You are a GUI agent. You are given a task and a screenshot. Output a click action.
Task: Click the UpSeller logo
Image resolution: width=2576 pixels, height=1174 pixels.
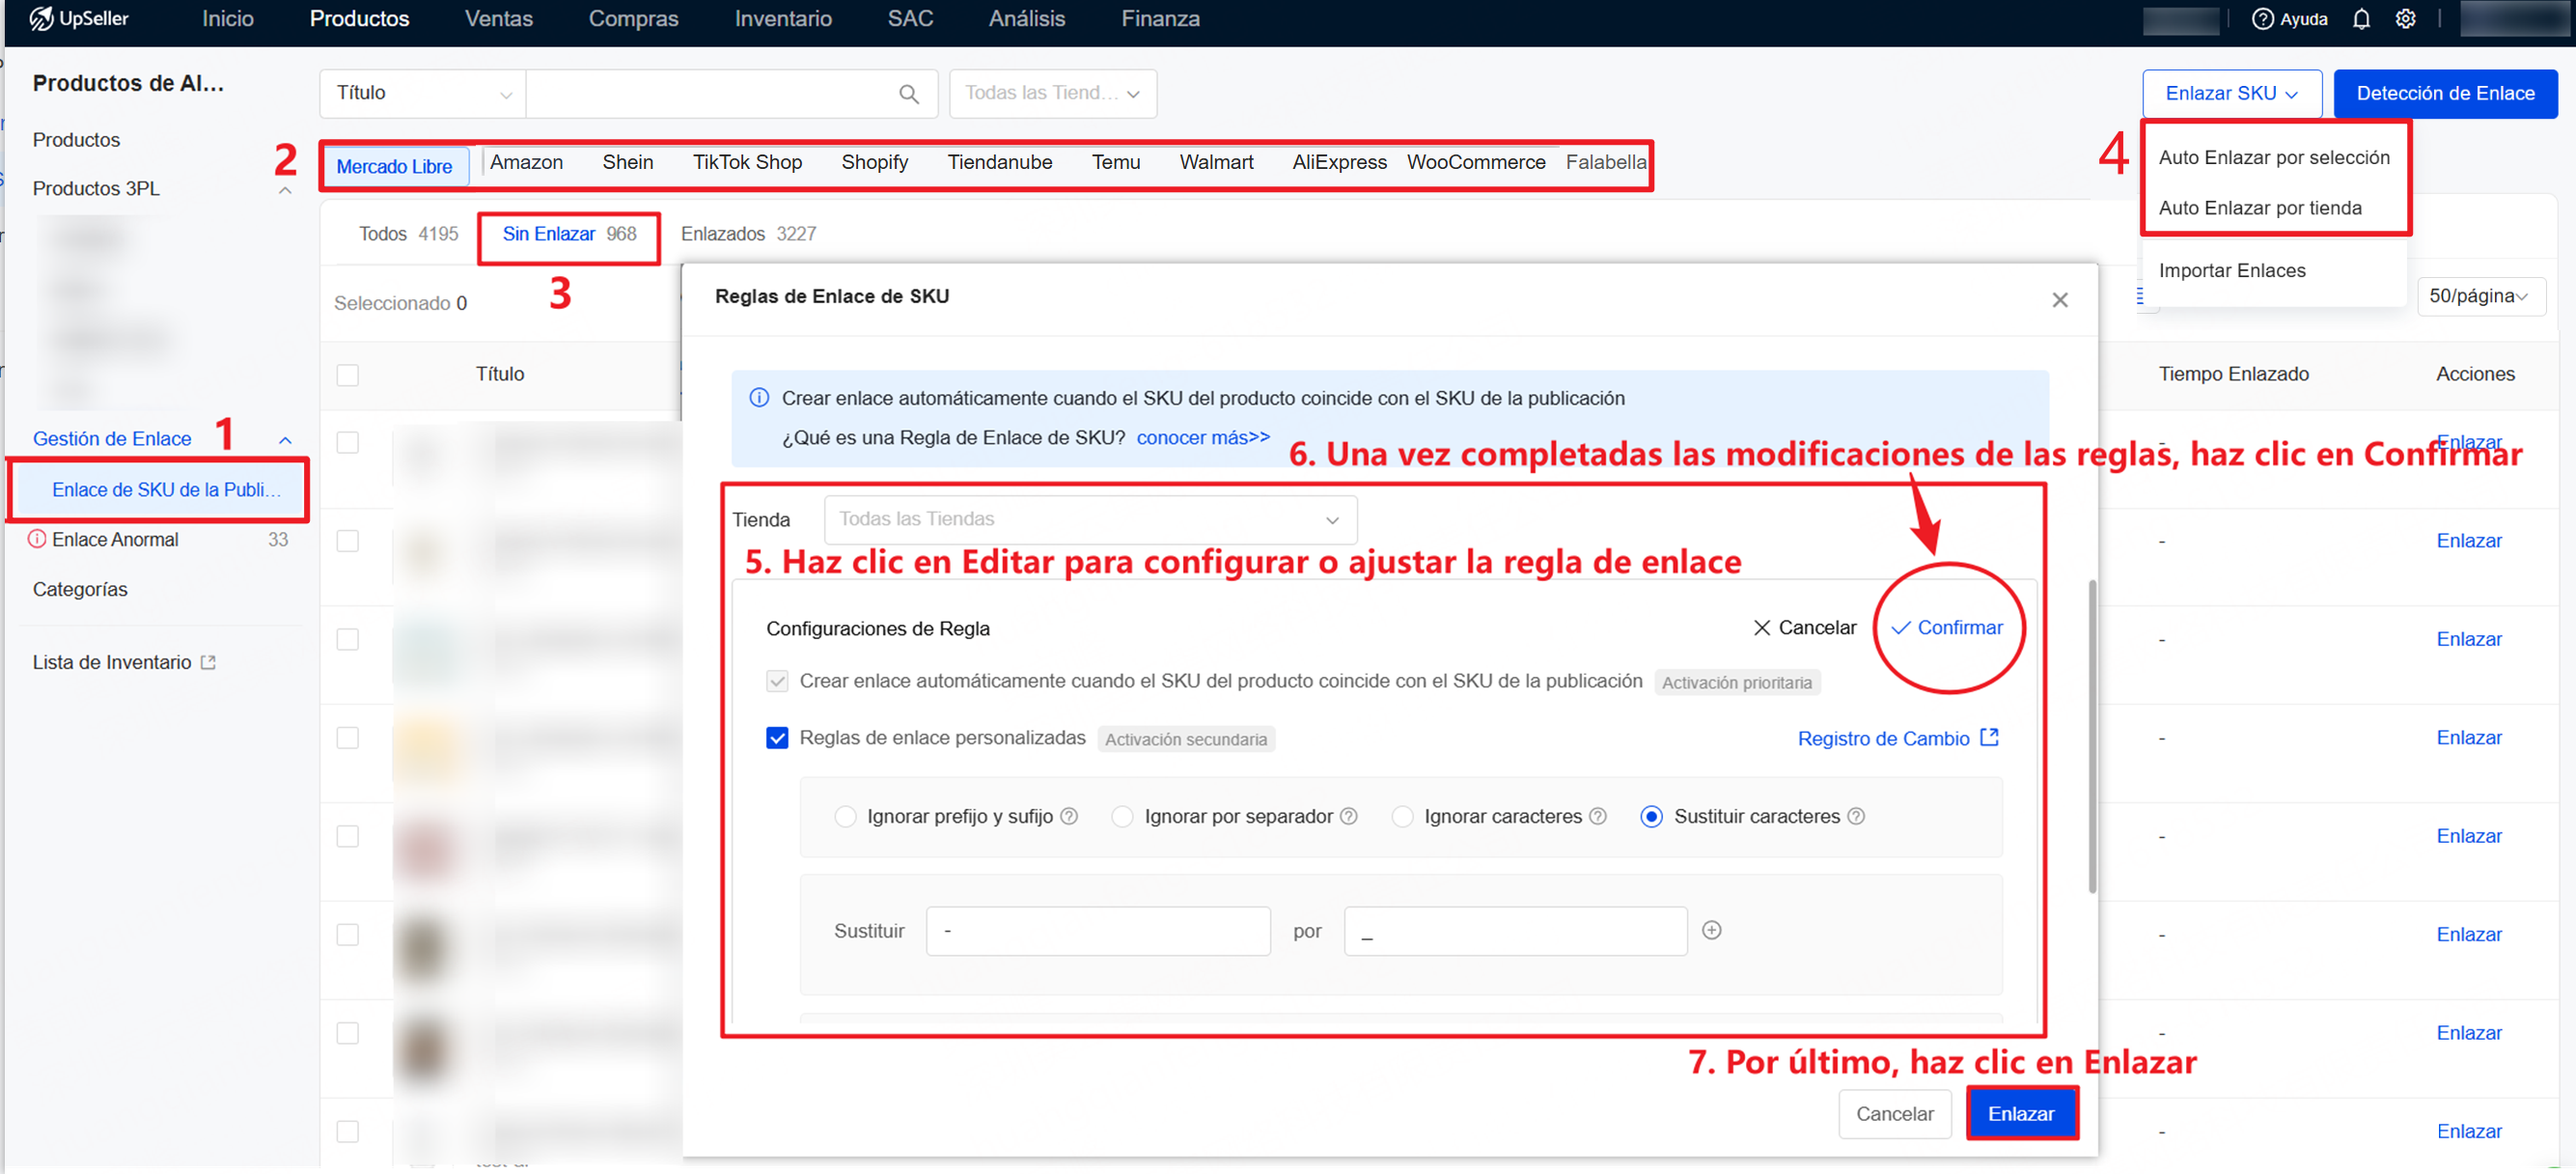79,18
